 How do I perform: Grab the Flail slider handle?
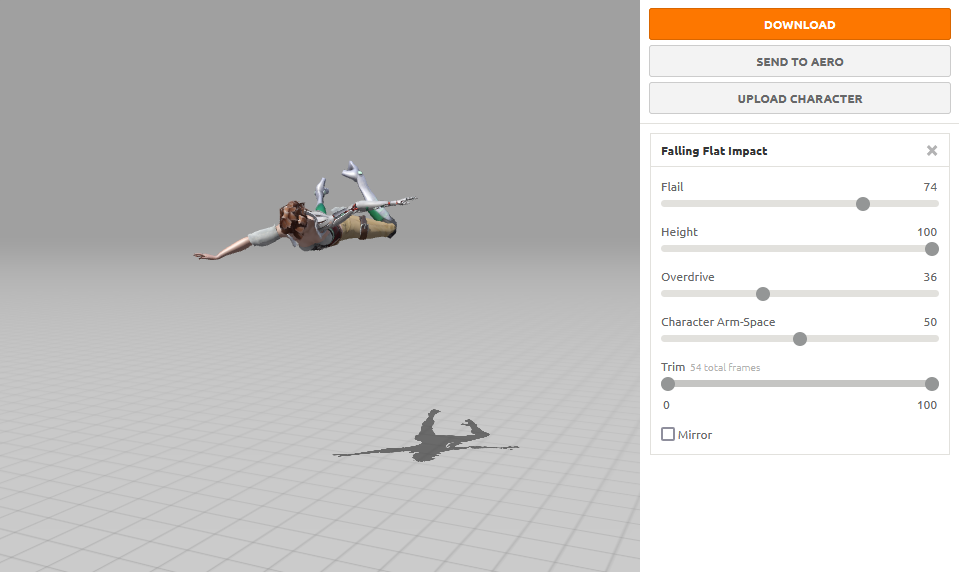click(863, 204)
